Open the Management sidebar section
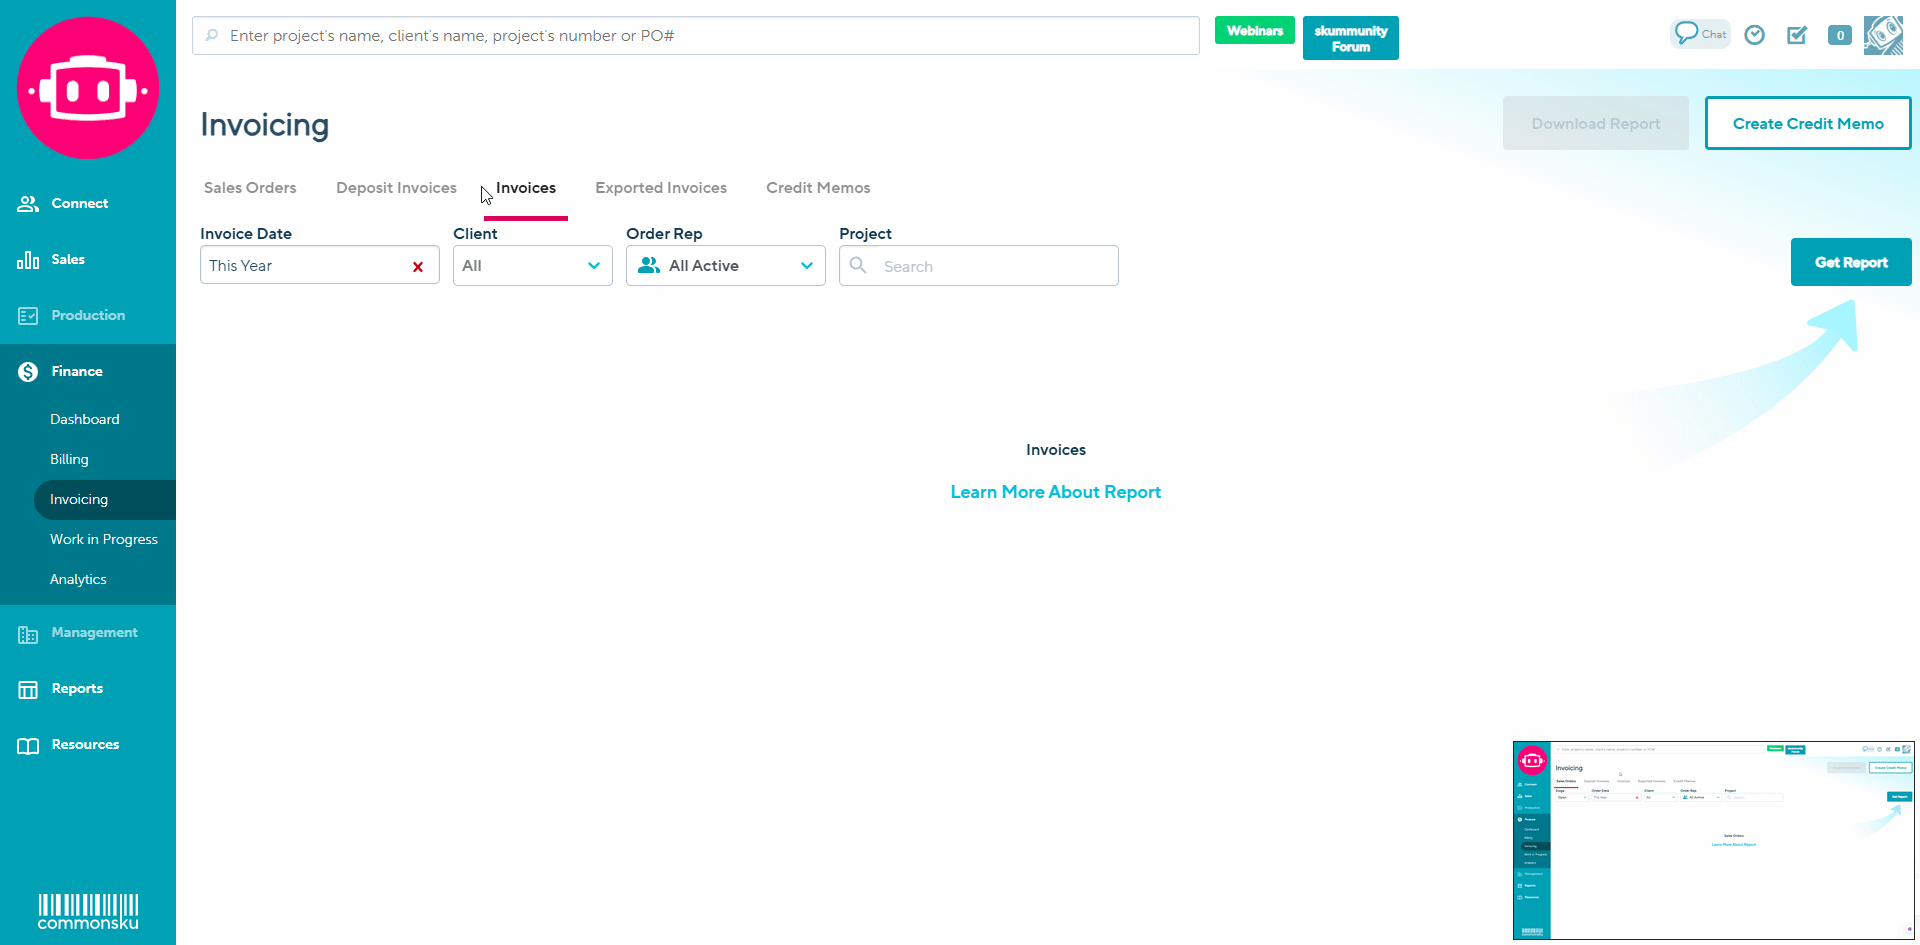 (x=94, y=633)
